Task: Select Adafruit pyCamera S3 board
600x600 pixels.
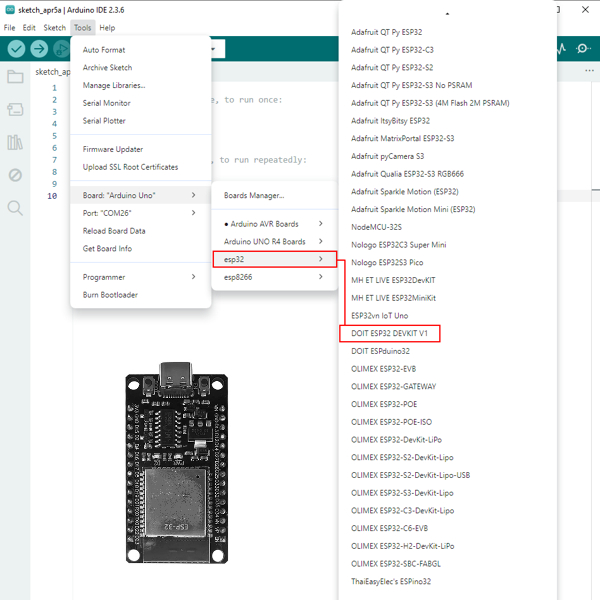Action: pos(447,156)
